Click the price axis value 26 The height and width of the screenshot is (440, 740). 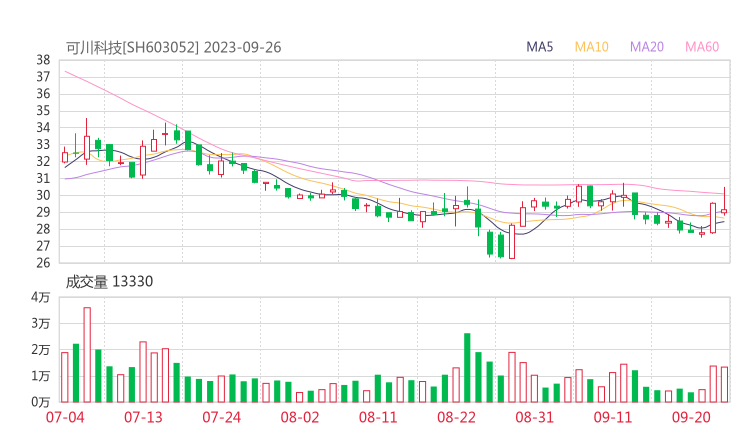[x=43, y=263]
